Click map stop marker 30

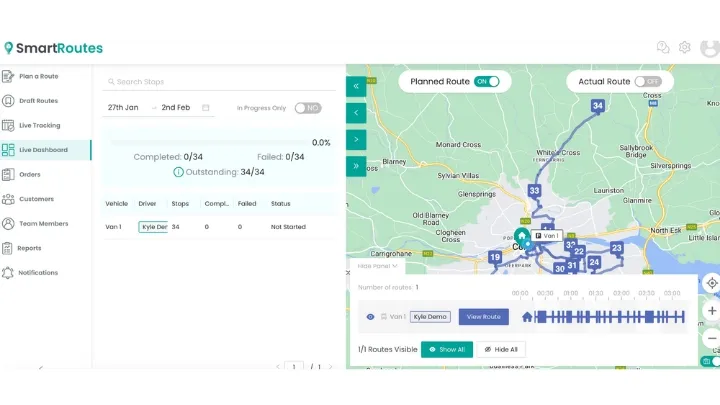coord(559,268)
